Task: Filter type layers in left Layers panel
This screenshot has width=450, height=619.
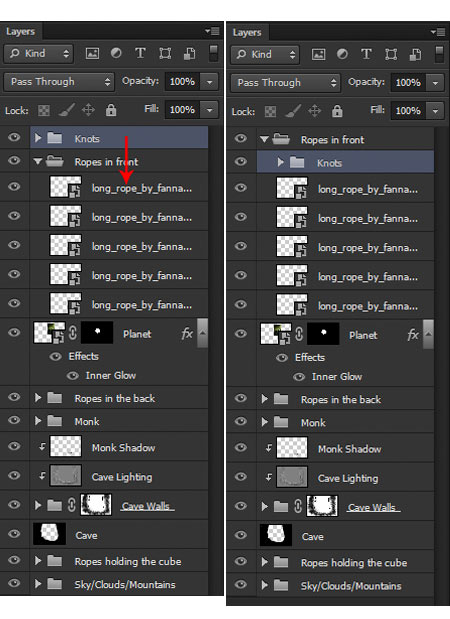Action: (x=140, y=53)
